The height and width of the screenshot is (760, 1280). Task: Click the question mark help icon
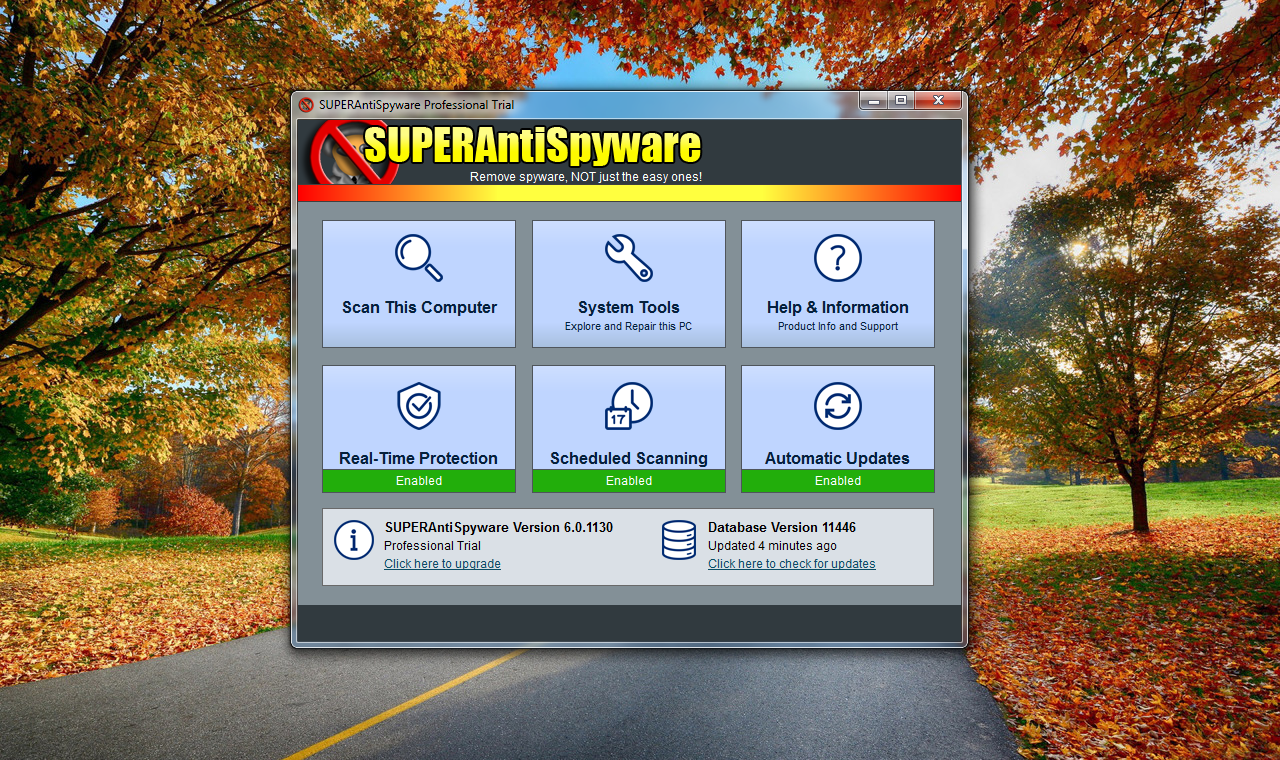[x=837, y=258]
